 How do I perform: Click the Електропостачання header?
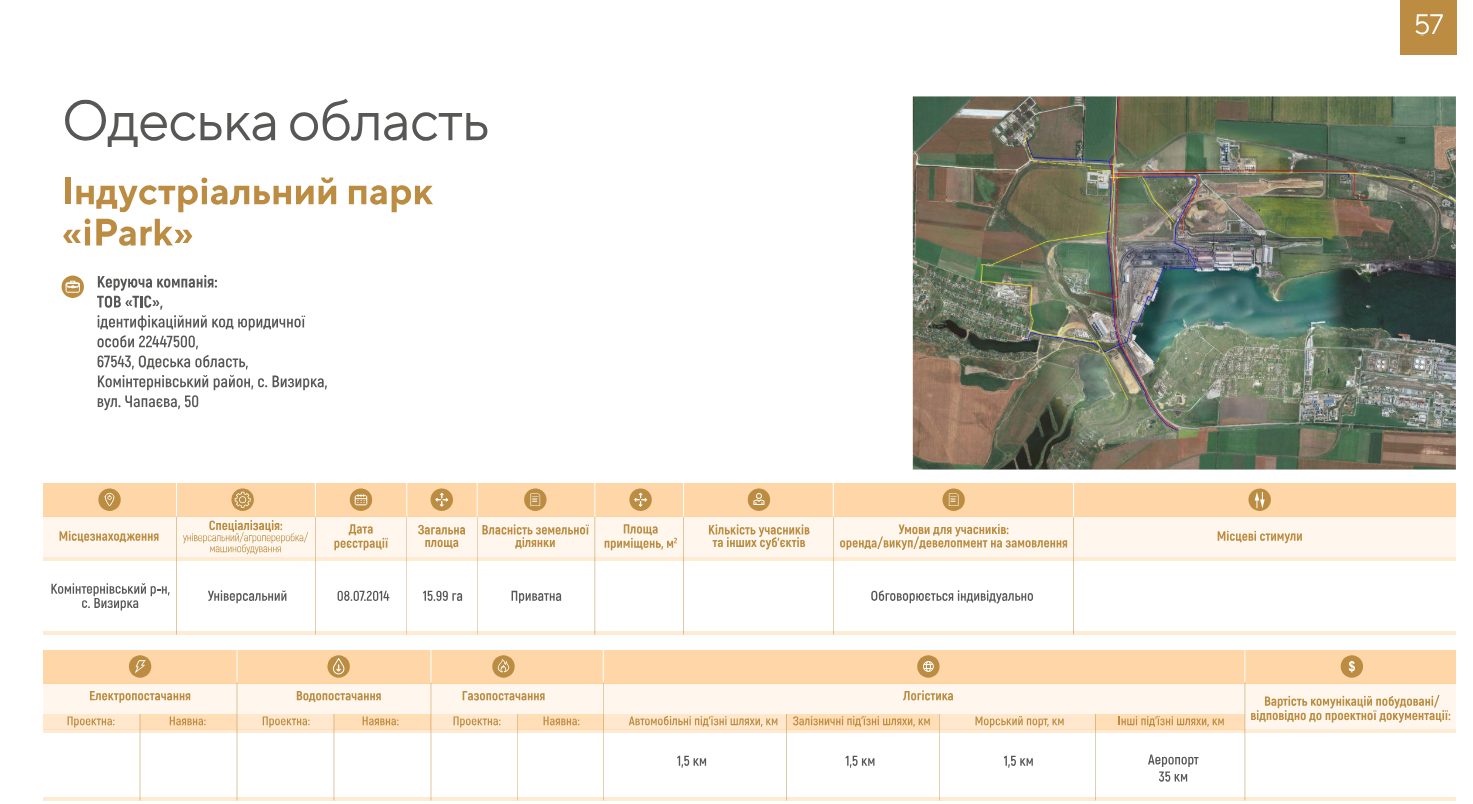pos(140,696)
